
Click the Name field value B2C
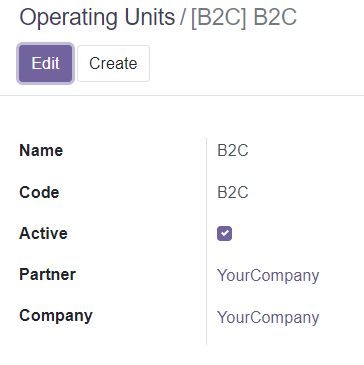click(233, 151)
